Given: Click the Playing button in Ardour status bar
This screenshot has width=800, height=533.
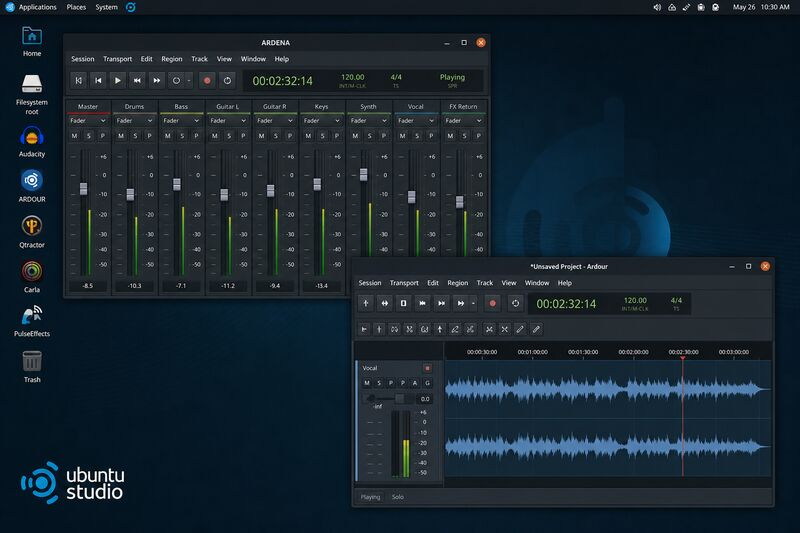Looking at the screenshot, I should pyautogui.click(x=370, y=497).
